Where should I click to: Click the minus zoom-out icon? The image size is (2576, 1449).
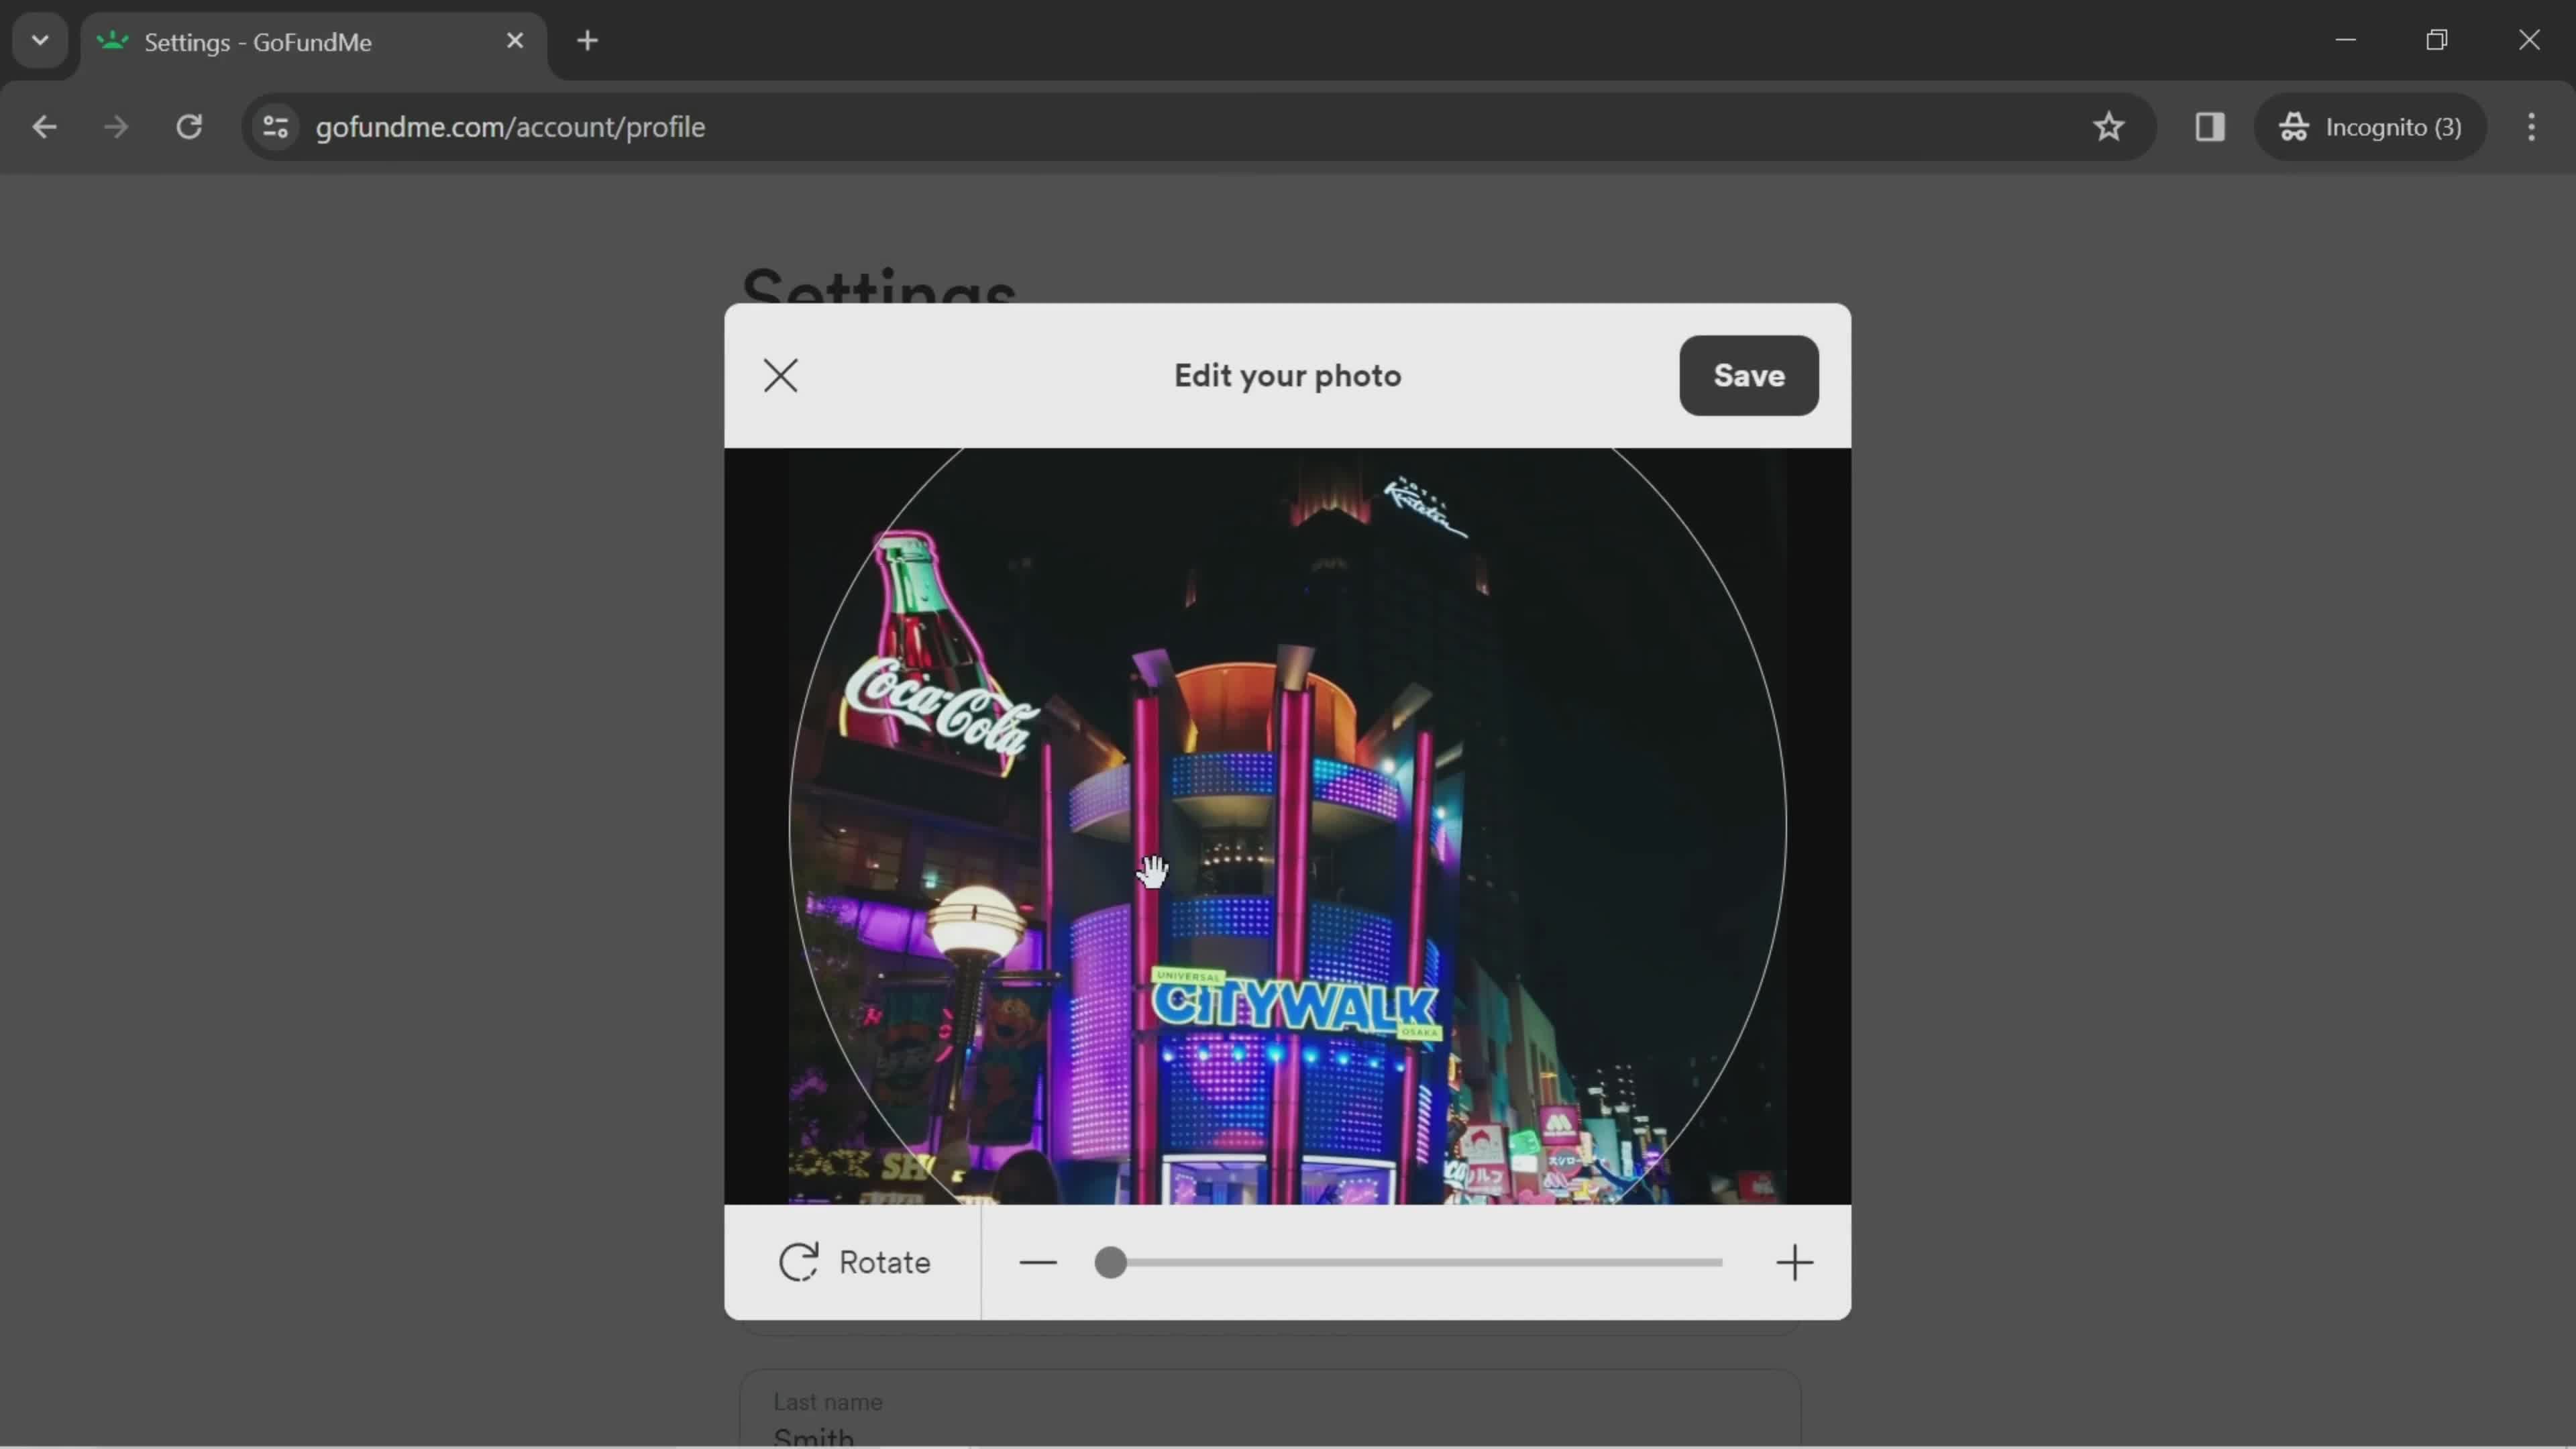[1038, 1263]
